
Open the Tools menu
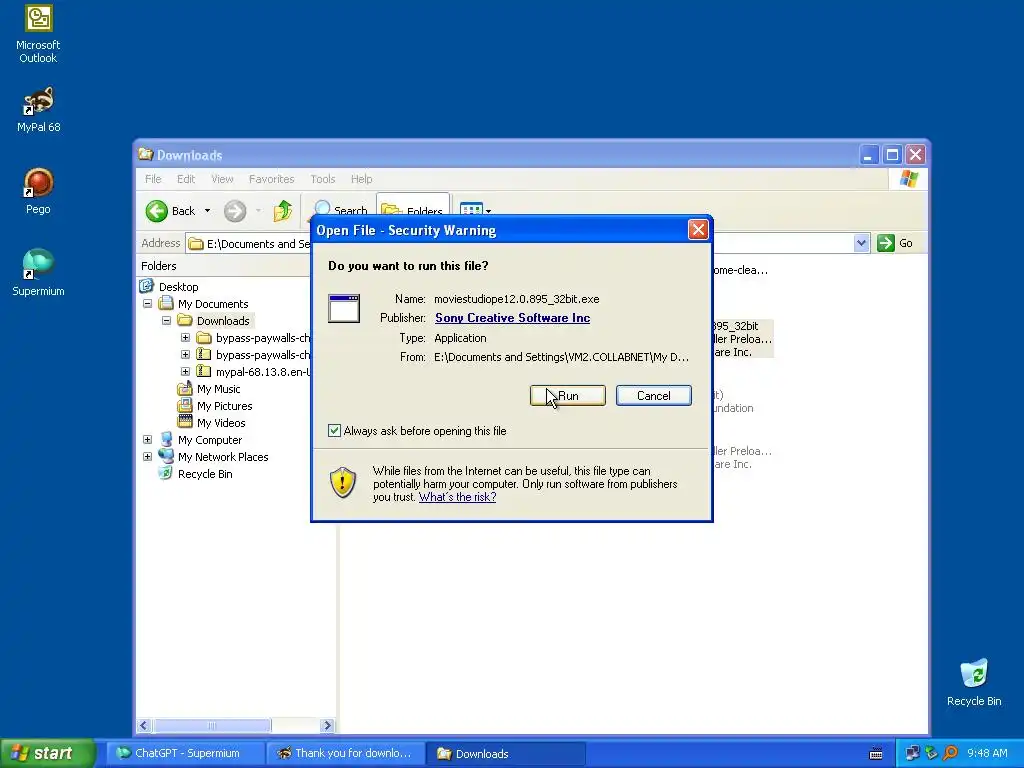(323, 179)
